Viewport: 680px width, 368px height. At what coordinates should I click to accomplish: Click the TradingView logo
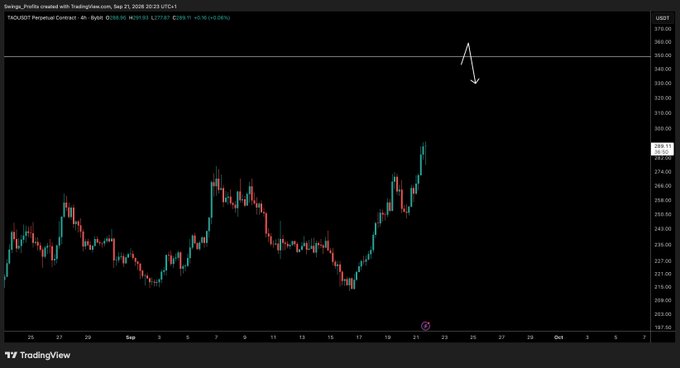click(38, 355)
